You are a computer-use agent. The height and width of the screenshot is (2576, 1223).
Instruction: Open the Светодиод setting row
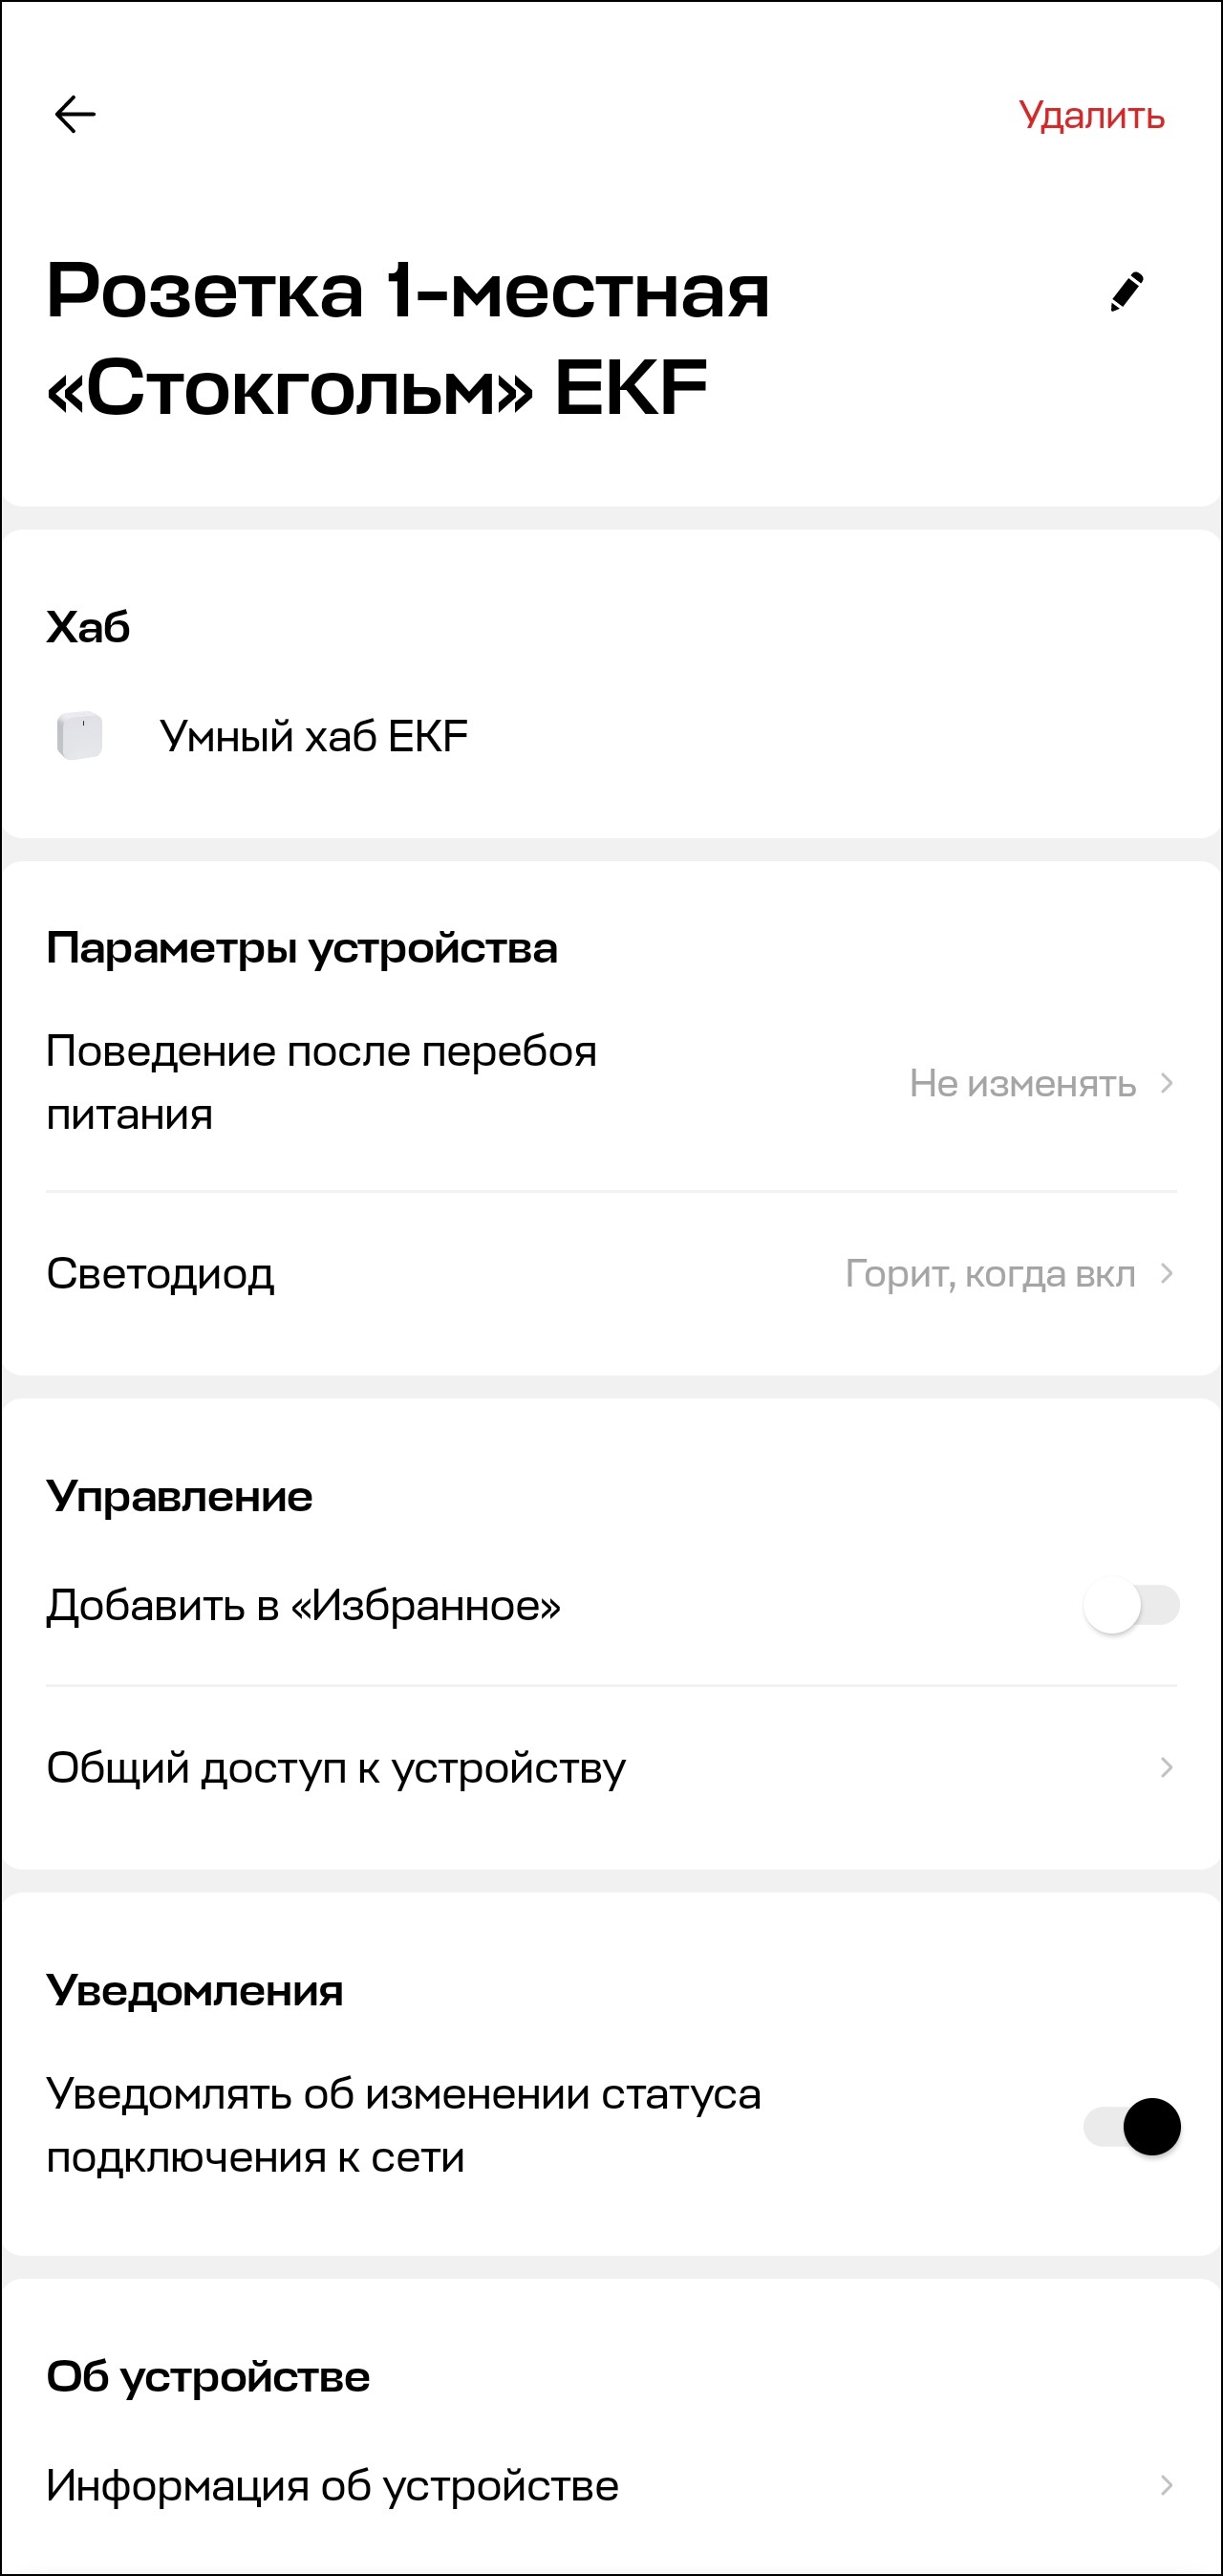160,1274
